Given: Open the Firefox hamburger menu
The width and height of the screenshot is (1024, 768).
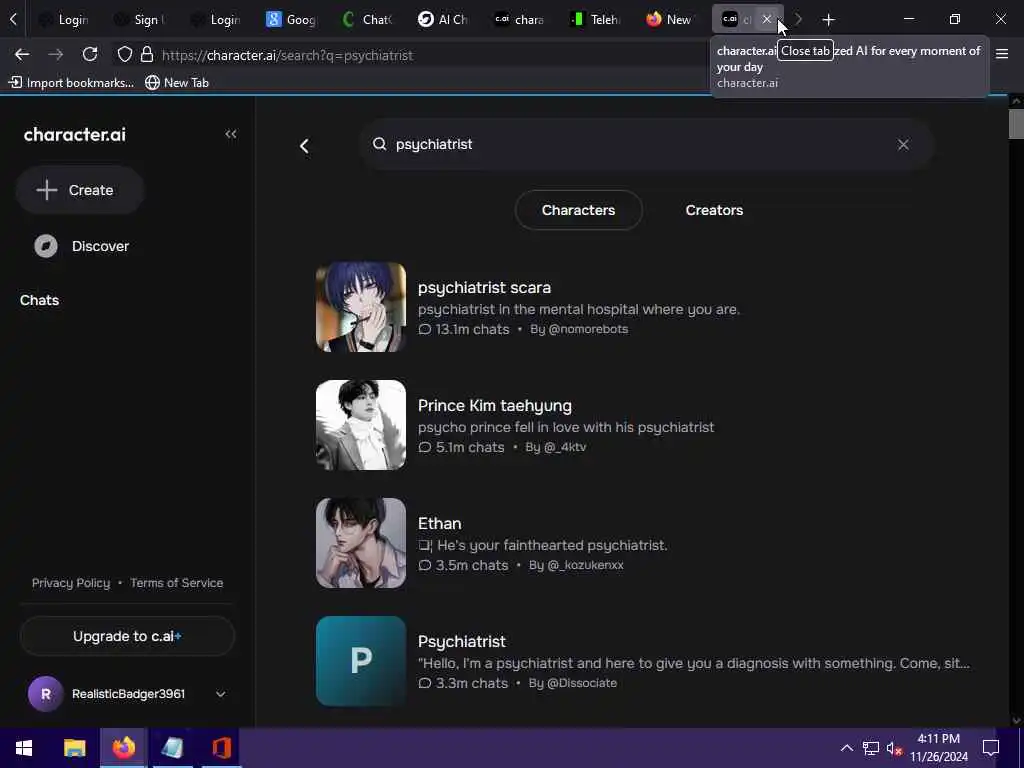Looking at the screenshot, I should point(1002,54).
